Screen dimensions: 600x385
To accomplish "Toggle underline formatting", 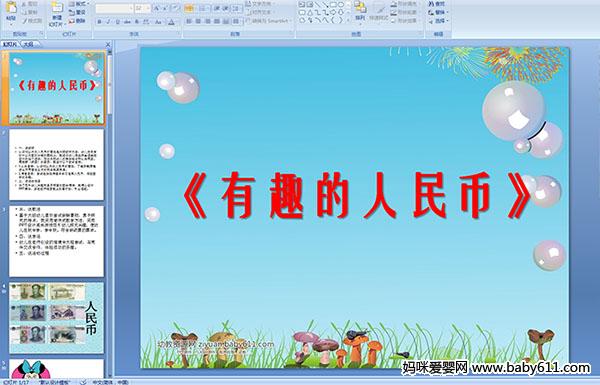I will [x=117, y=22].
